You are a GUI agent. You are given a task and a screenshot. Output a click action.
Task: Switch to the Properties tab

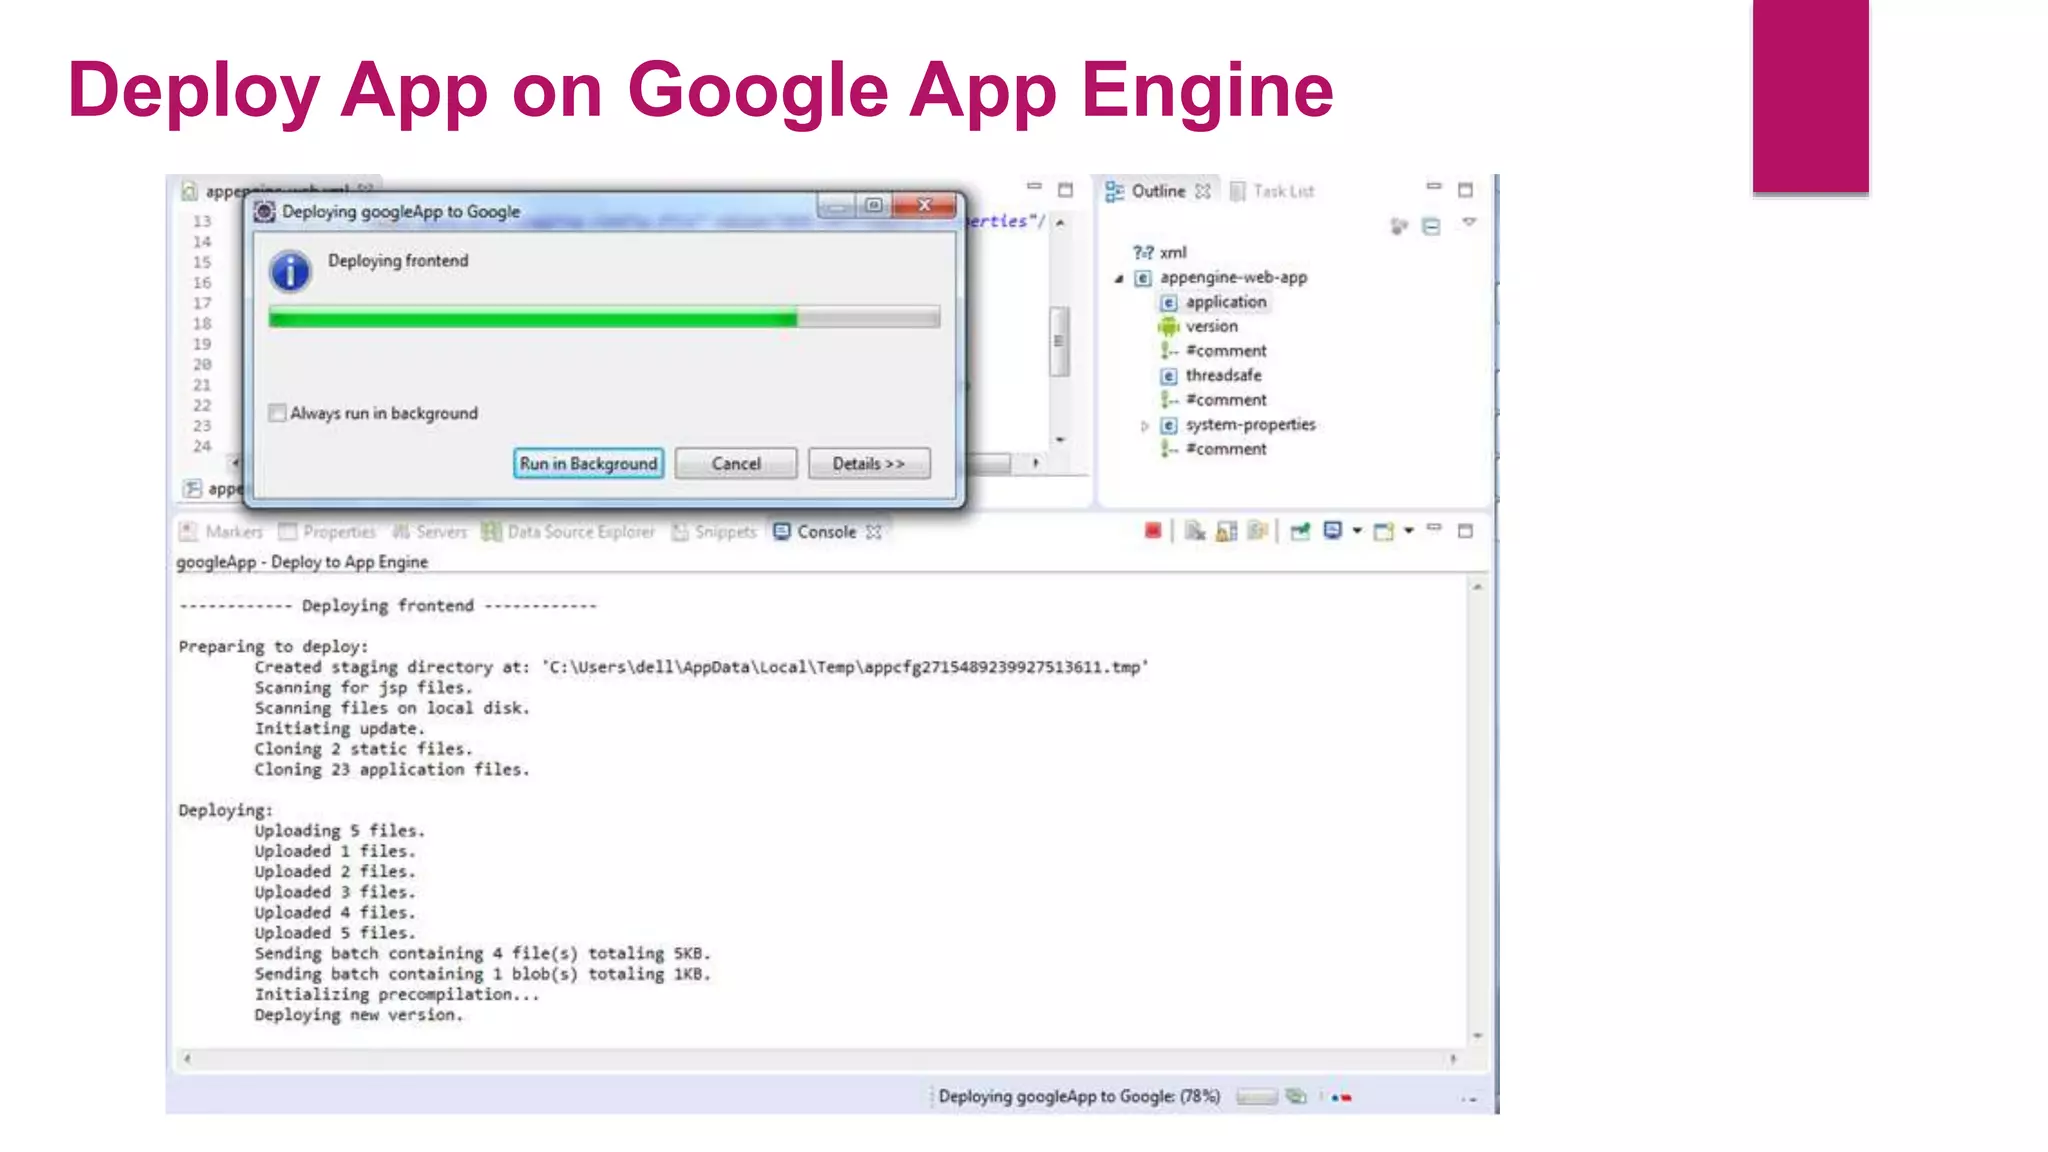click(x=327, y=532)
